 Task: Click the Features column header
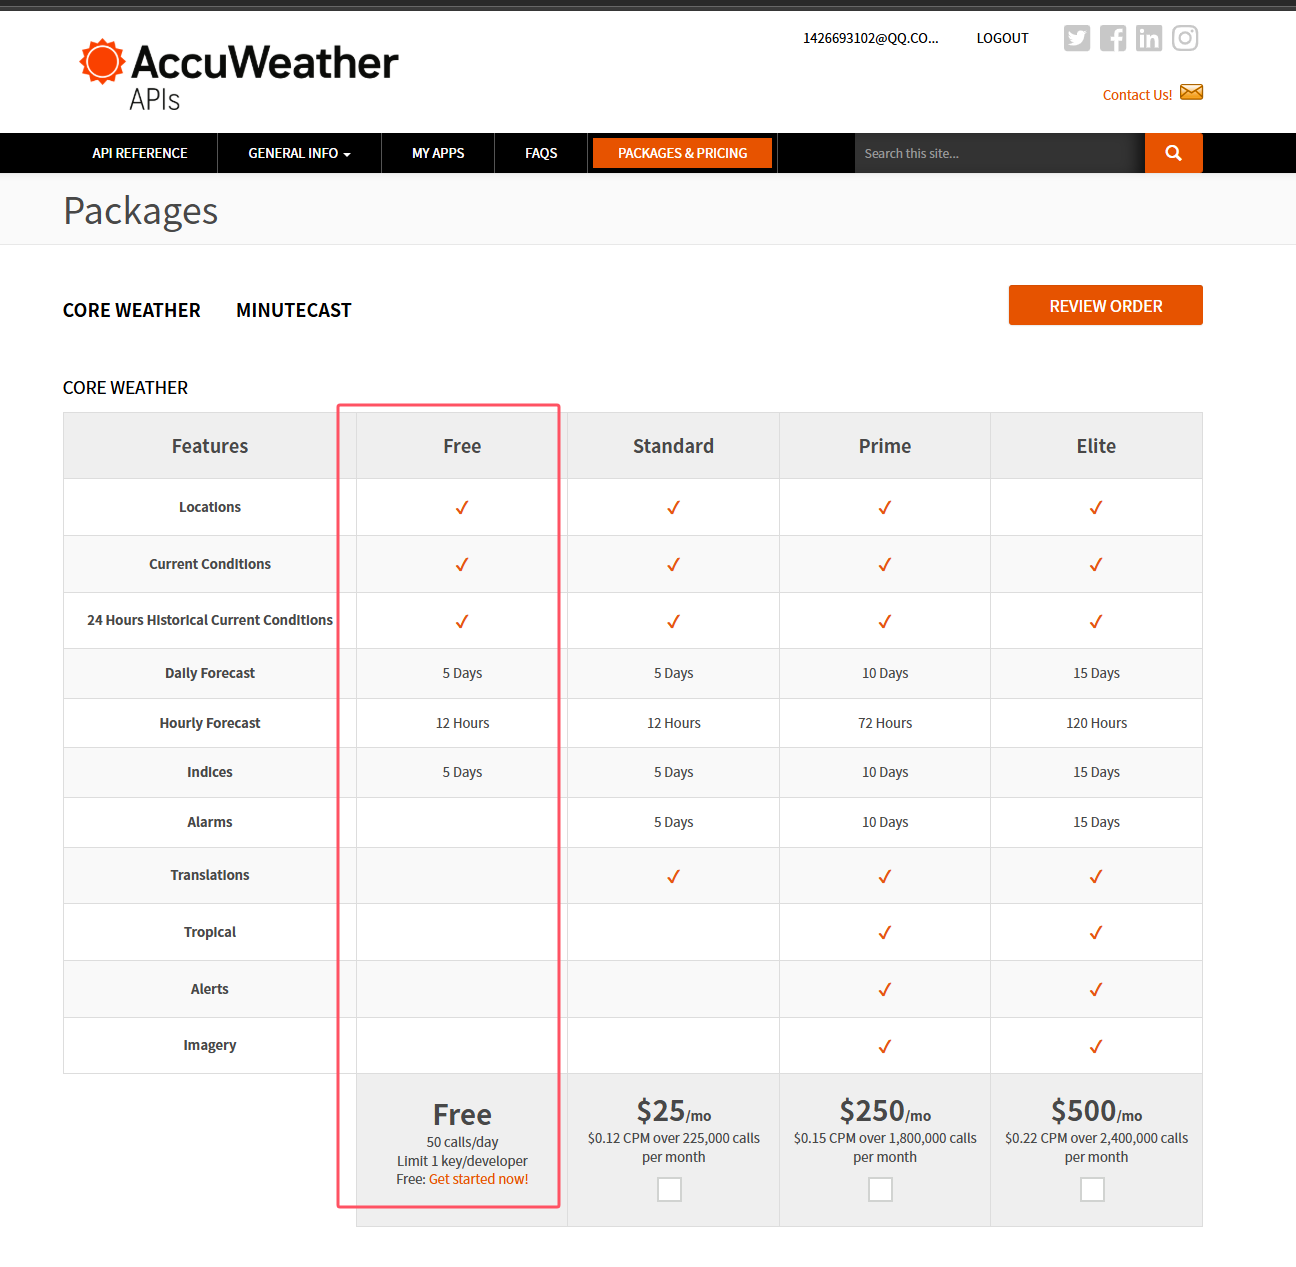(210, 446)
